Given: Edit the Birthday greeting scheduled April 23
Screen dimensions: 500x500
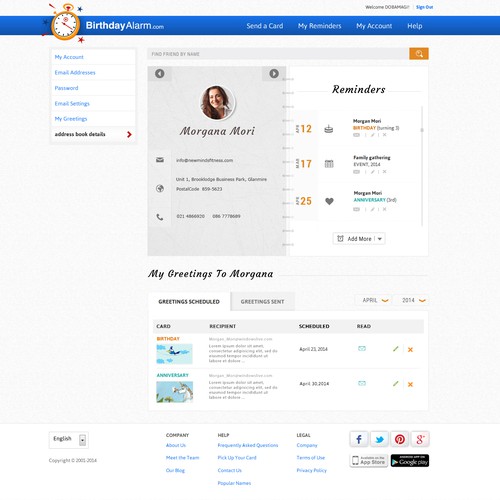Looking at the screenshot, I should tap(396, 349).
